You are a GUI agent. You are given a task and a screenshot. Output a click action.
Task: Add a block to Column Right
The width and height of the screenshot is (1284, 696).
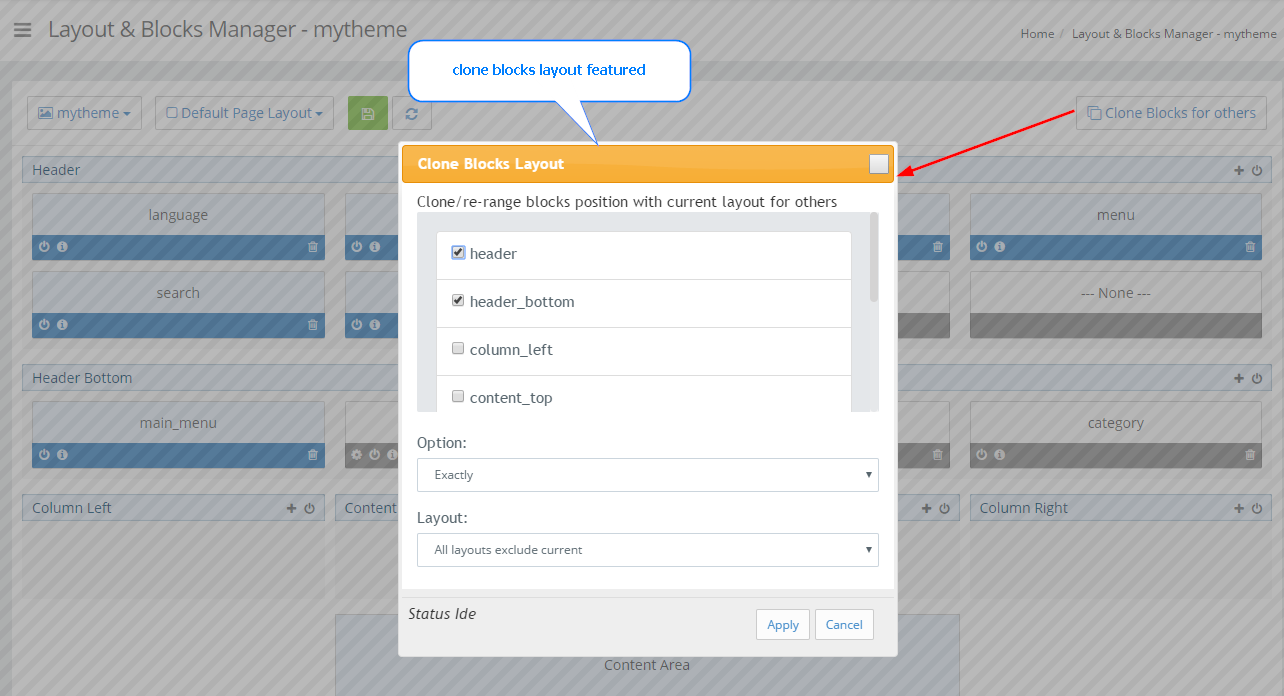[x=1240, y=508]
